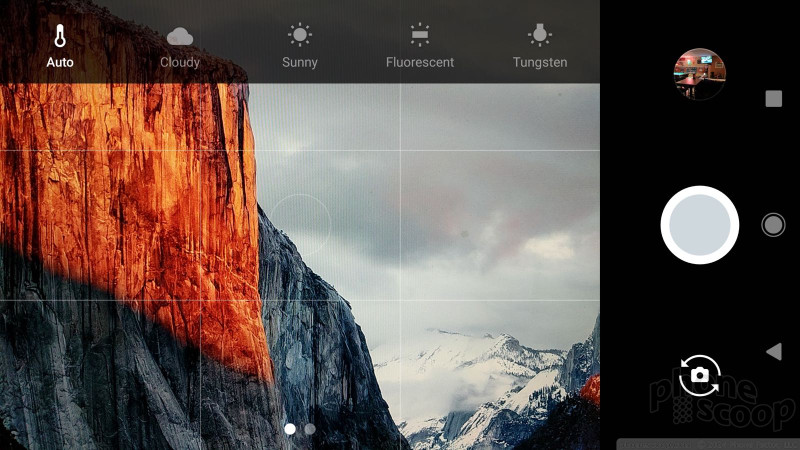Screen dimensions: 800x450
Task: Pick the Fluorescent white balance icon
Action: (419, 35)
